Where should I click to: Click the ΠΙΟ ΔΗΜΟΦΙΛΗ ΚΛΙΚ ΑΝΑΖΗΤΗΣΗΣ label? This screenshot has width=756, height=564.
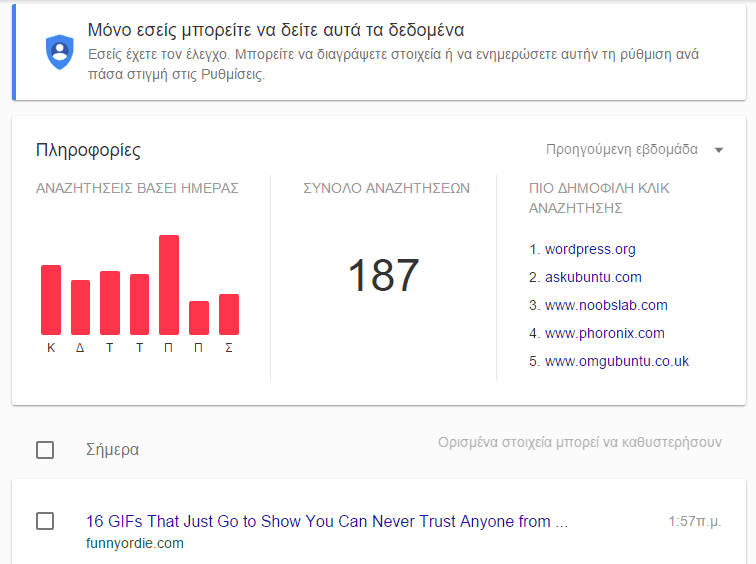click(x=599, y=198)
